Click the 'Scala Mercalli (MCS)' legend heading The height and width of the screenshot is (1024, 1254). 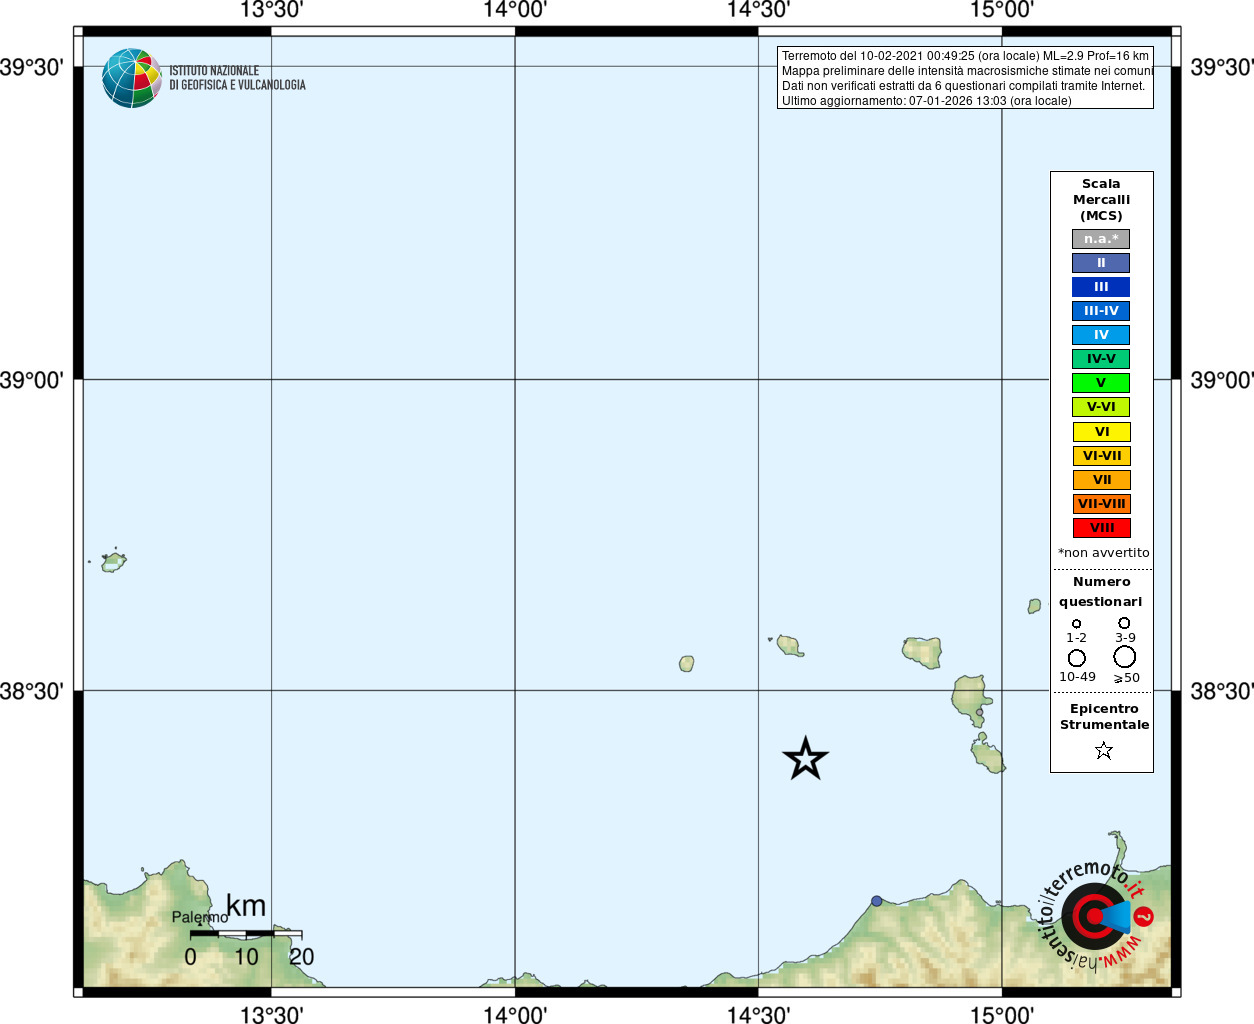(1101, 200)
